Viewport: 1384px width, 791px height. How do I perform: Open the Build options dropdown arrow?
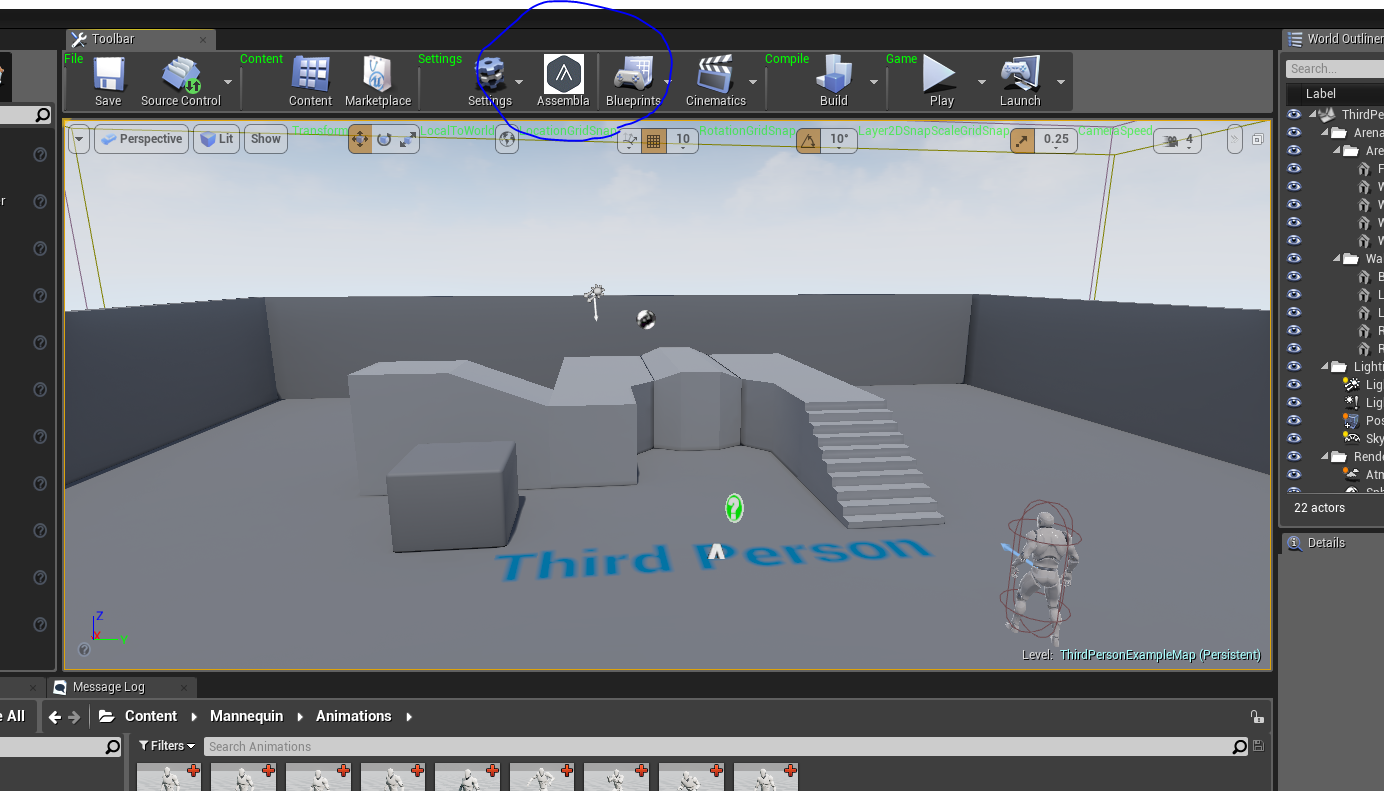click(874, 82)
